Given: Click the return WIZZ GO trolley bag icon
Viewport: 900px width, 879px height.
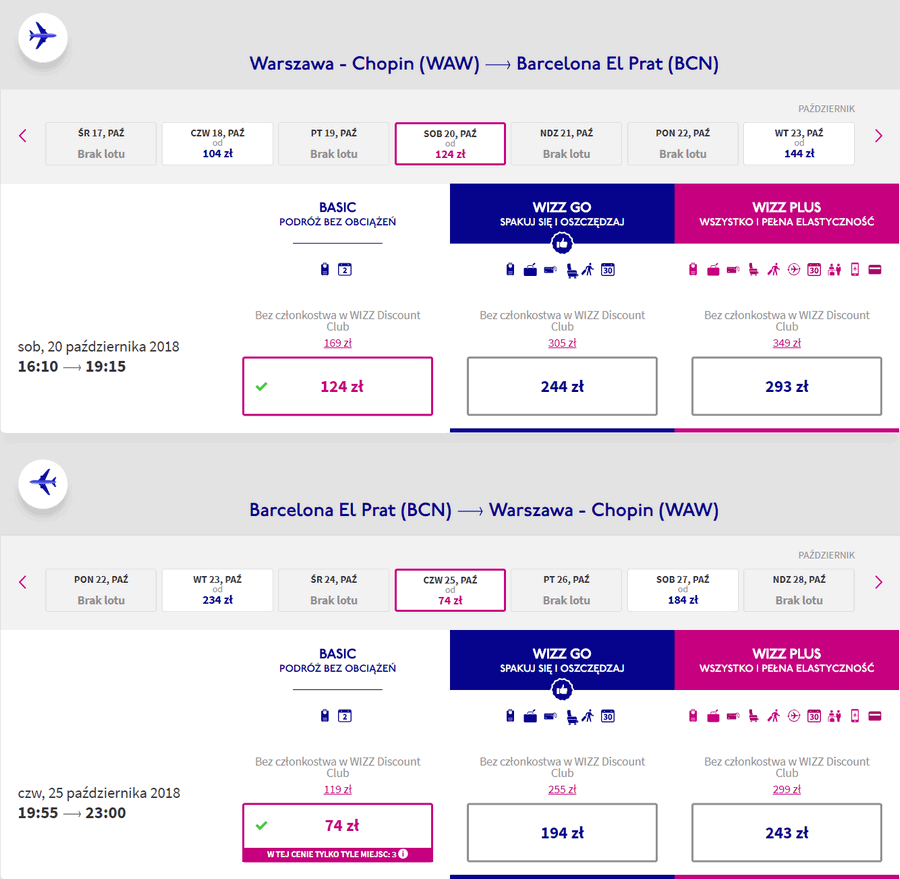Looking at the screenshot, I should pyautogui.click(x=530, y=715).
